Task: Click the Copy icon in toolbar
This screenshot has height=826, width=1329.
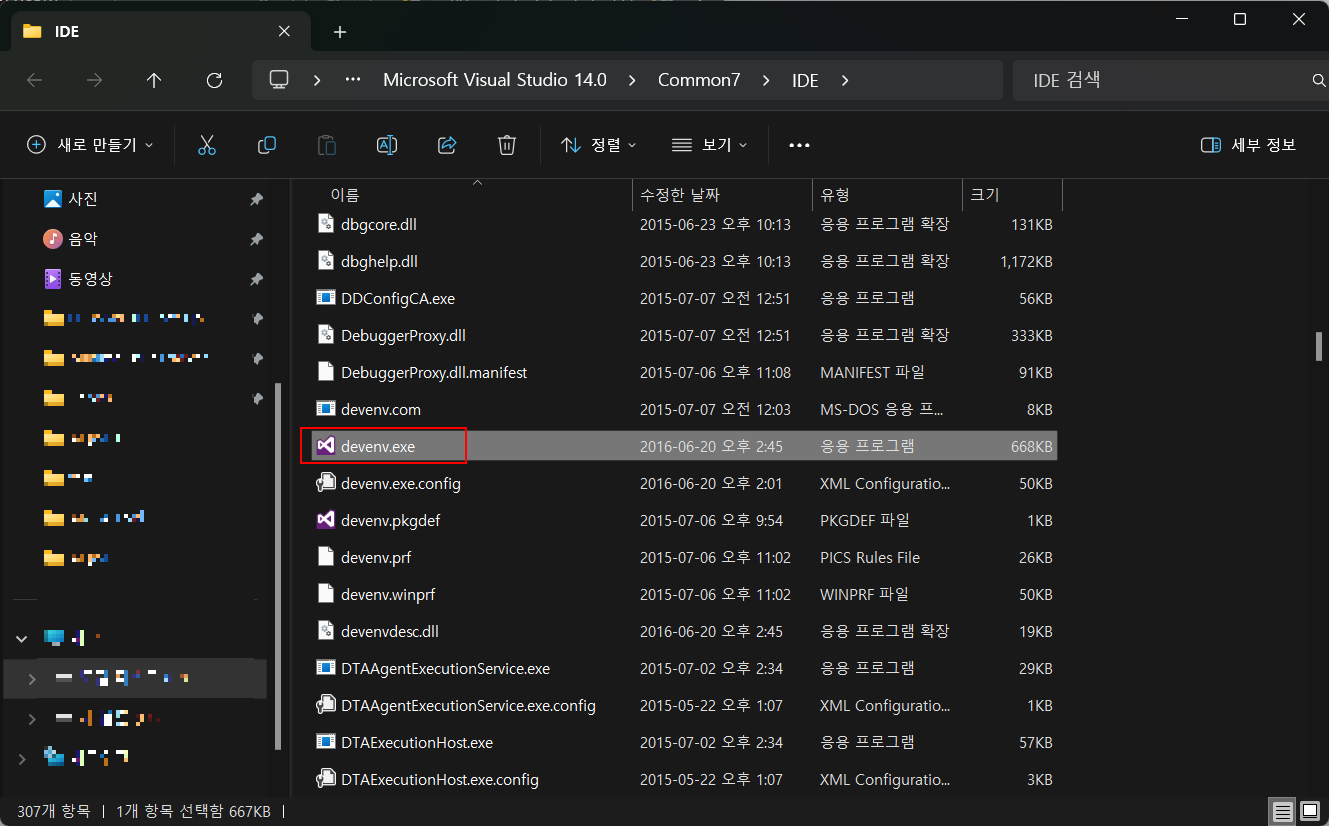Action: pyautogui.click(x=267, y=145)
